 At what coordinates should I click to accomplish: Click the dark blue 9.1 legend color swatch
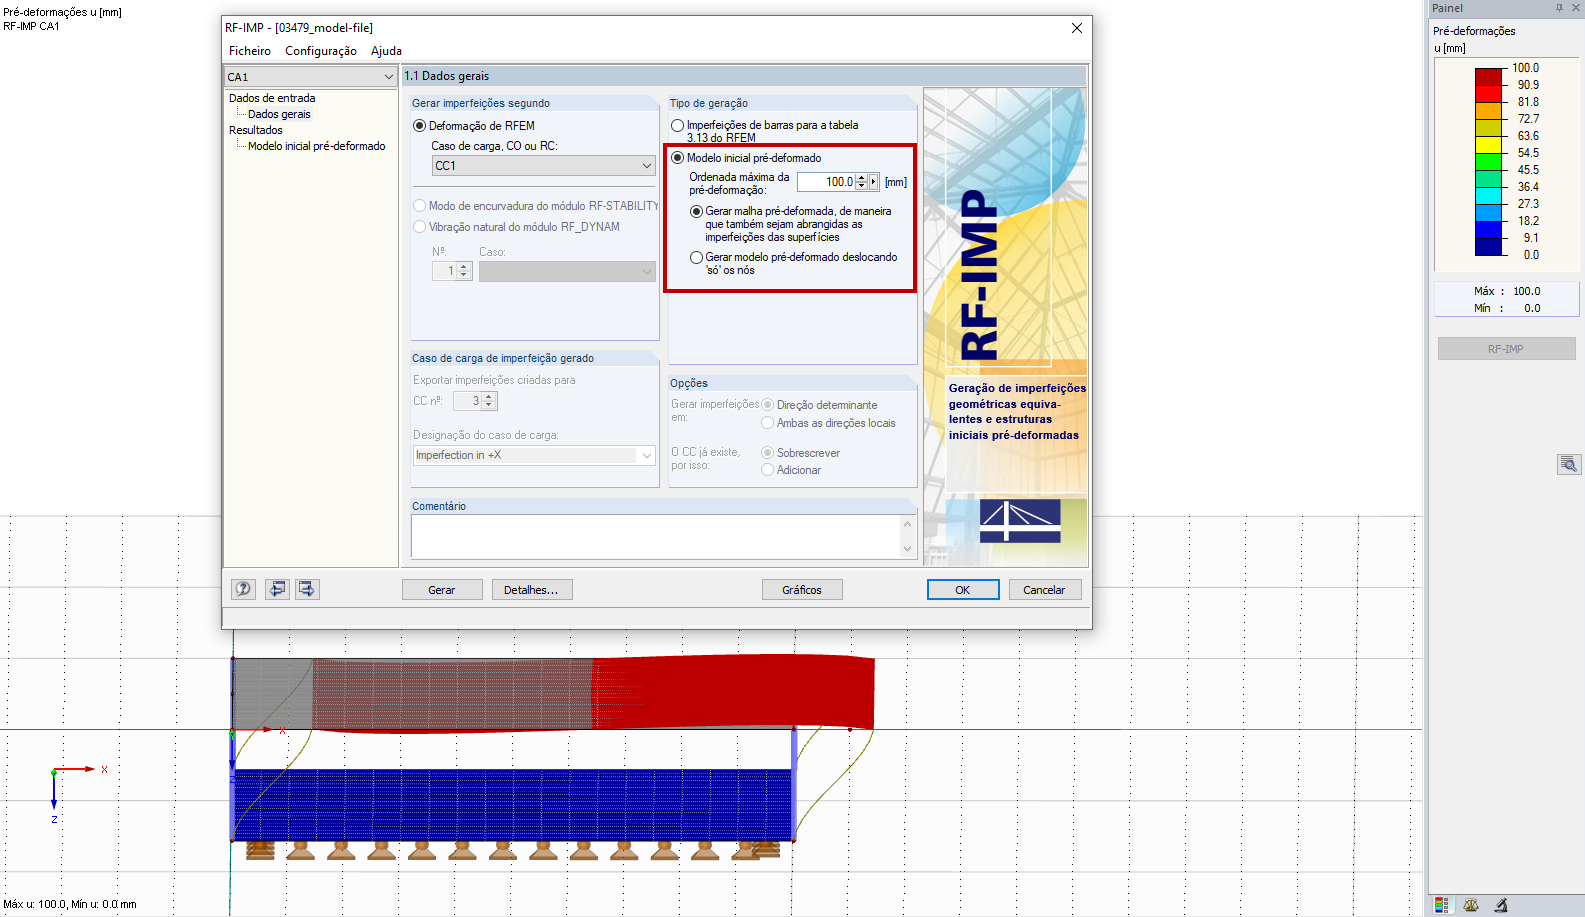pyautogui.click(x=1489, y=247)
